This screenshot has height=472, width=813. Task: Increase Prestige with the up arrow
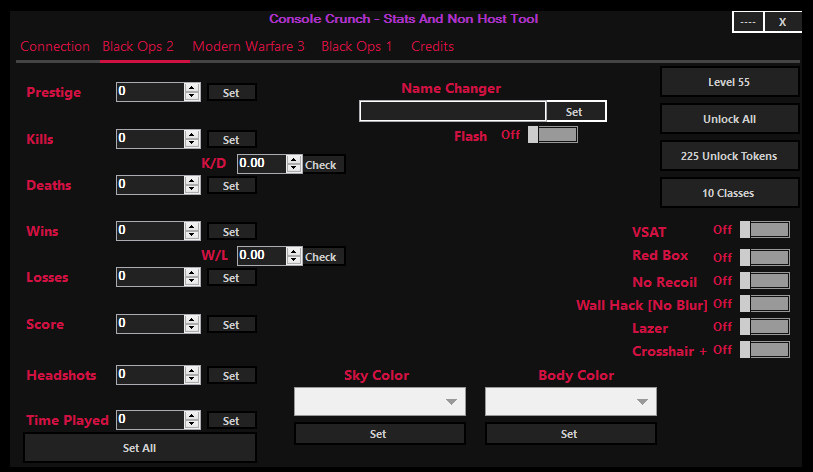(192, 88)
